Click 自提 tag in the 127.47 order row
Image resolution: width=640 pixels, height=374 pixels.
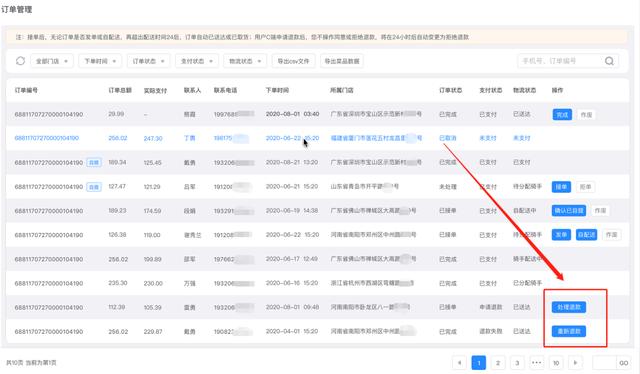pyautogui.click(x=94, y=187)
